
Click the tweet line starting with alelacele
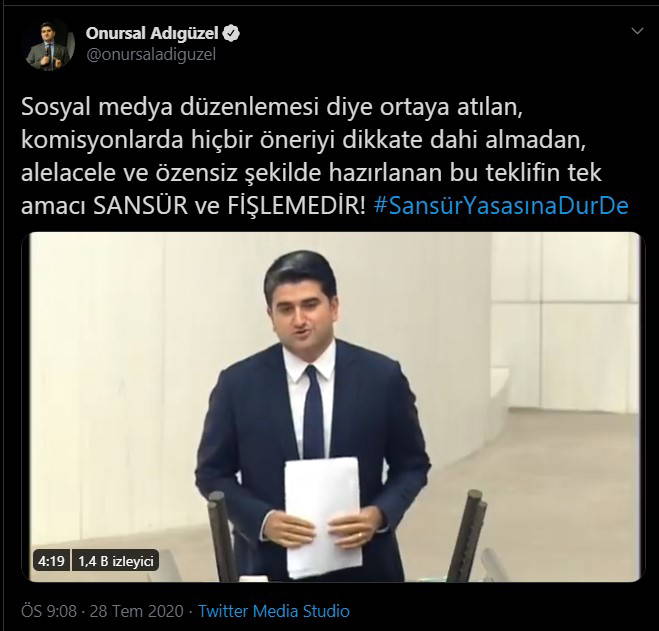click(x=311, y=173)
